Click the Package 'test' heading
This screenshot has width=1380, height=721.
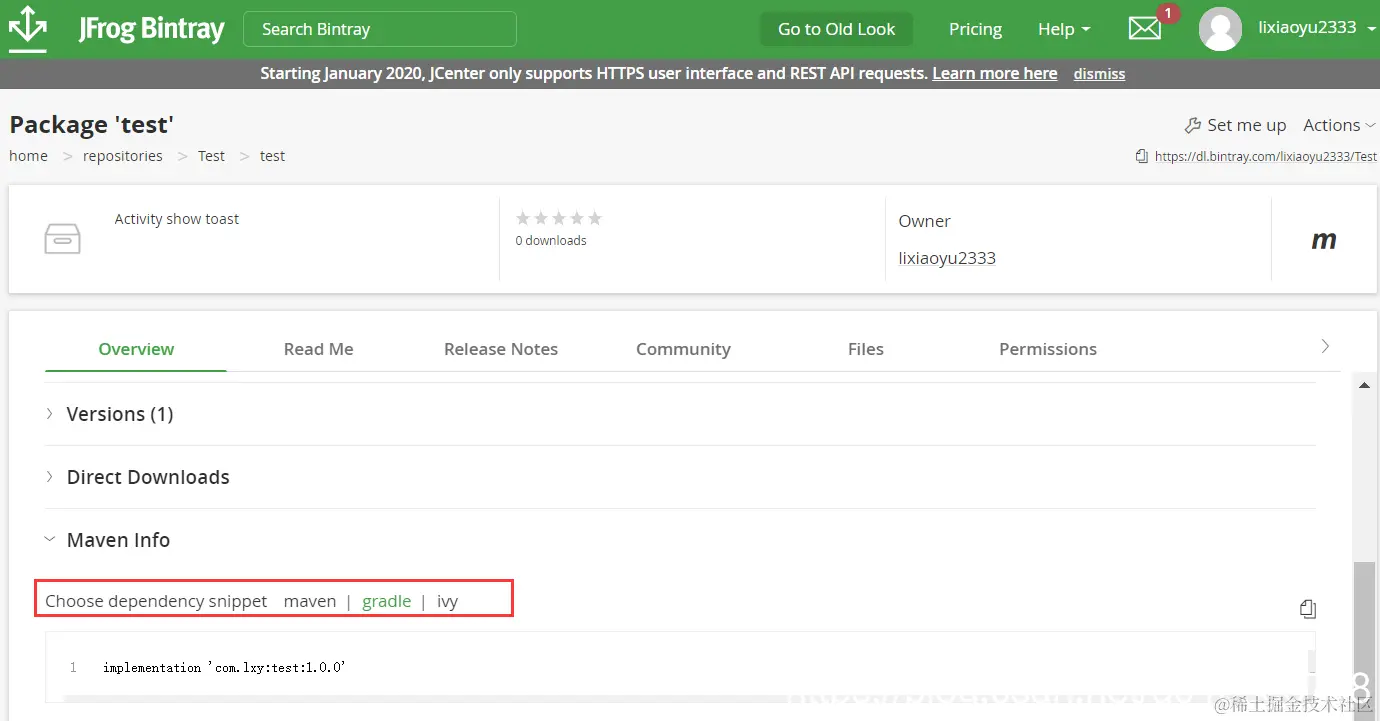[x=92, y=125]
